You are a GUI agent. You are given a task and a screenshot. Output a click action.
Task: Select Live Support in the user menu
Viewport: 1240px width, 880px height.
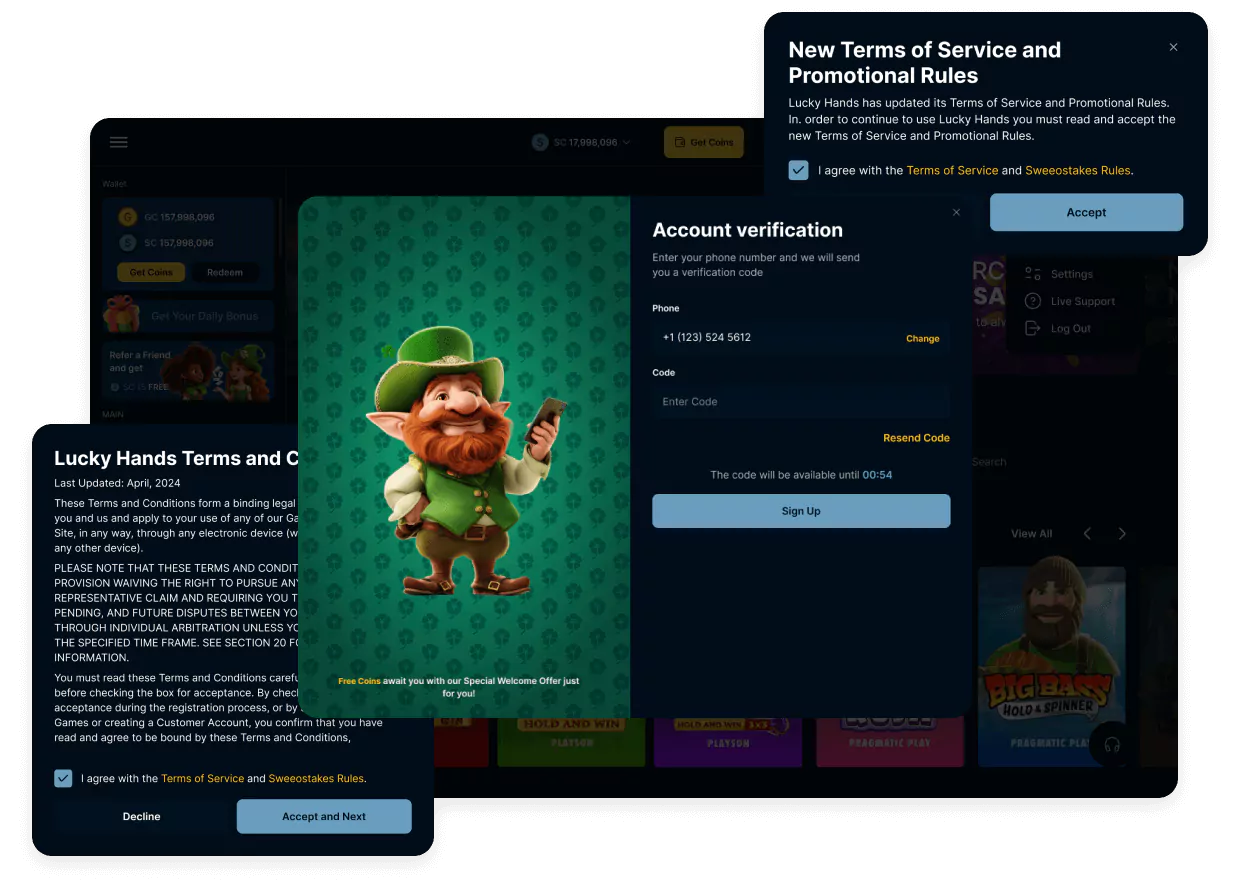click(1082, 301)
